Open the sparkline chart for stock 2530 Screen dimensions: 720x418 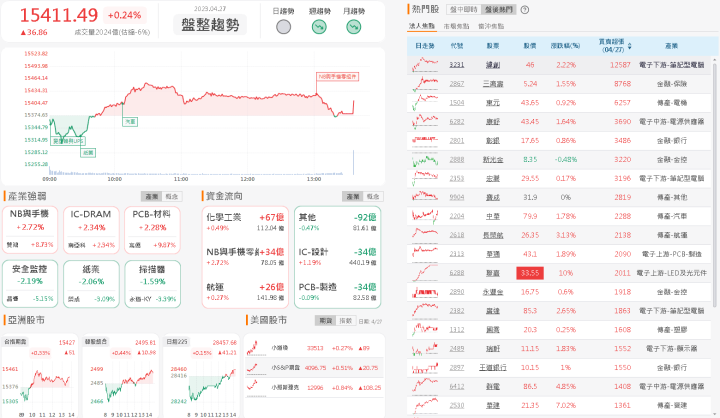coord(425,405)
